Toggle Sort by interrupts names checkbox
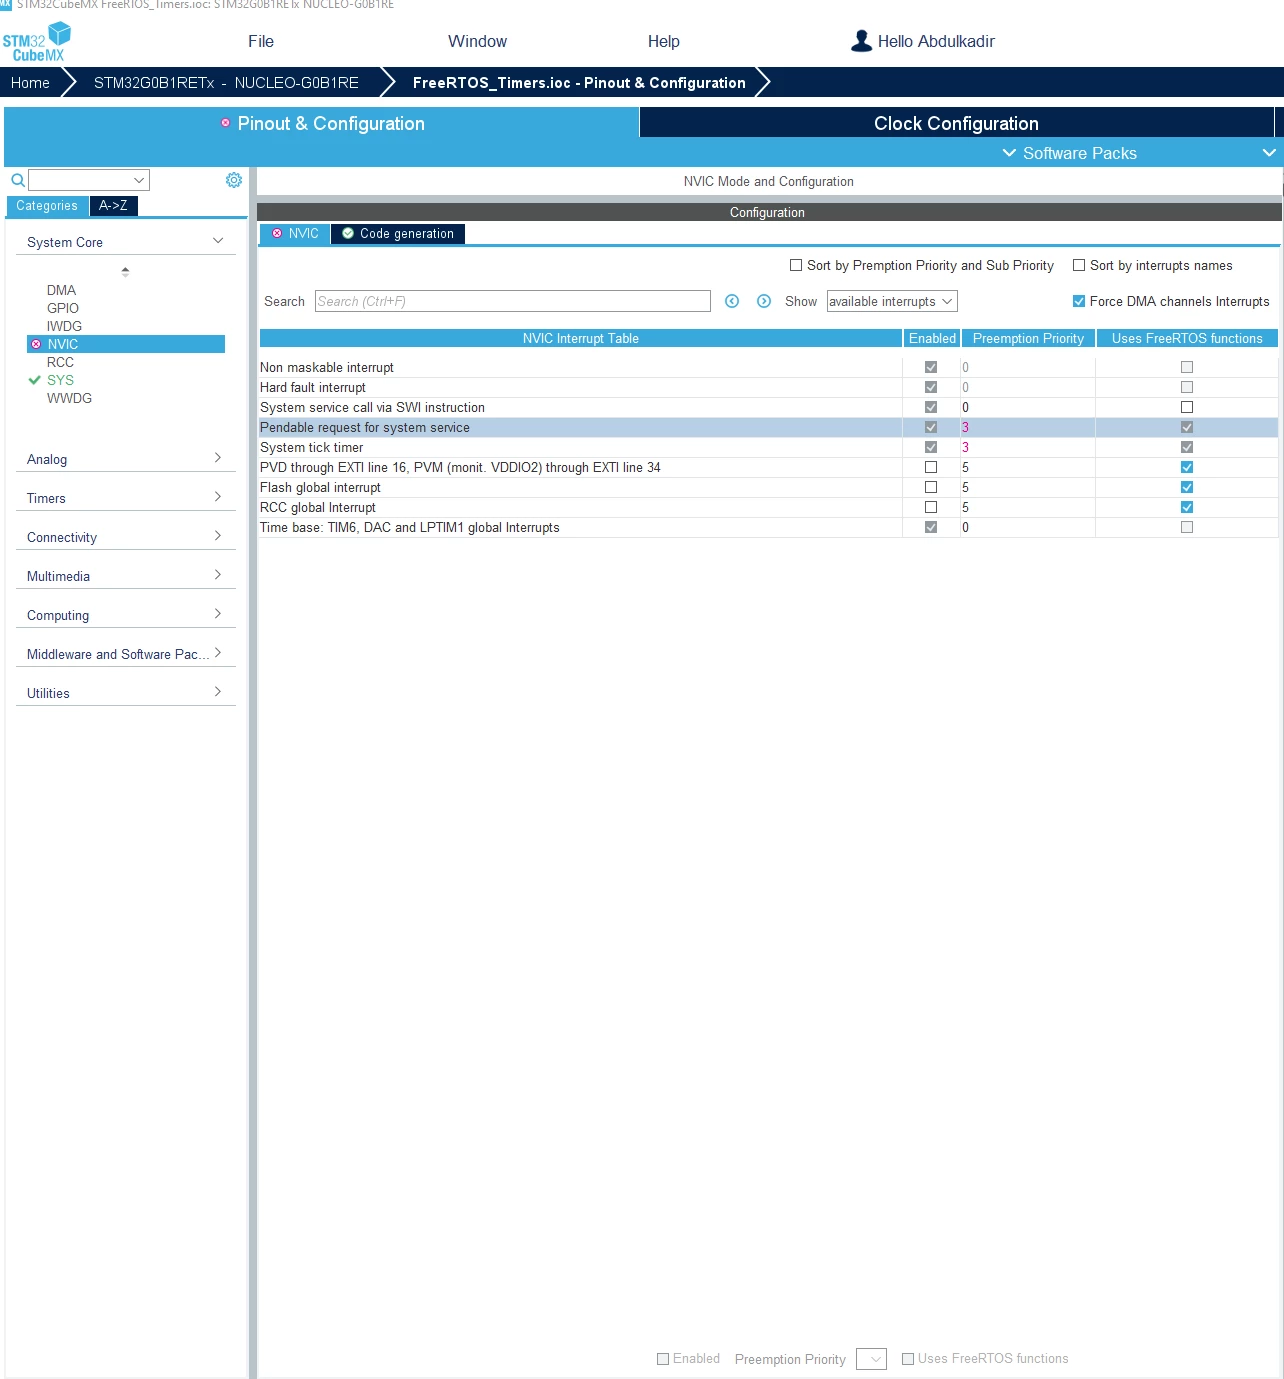The image size is (1284, 1379). click(x=1079, y=265)
